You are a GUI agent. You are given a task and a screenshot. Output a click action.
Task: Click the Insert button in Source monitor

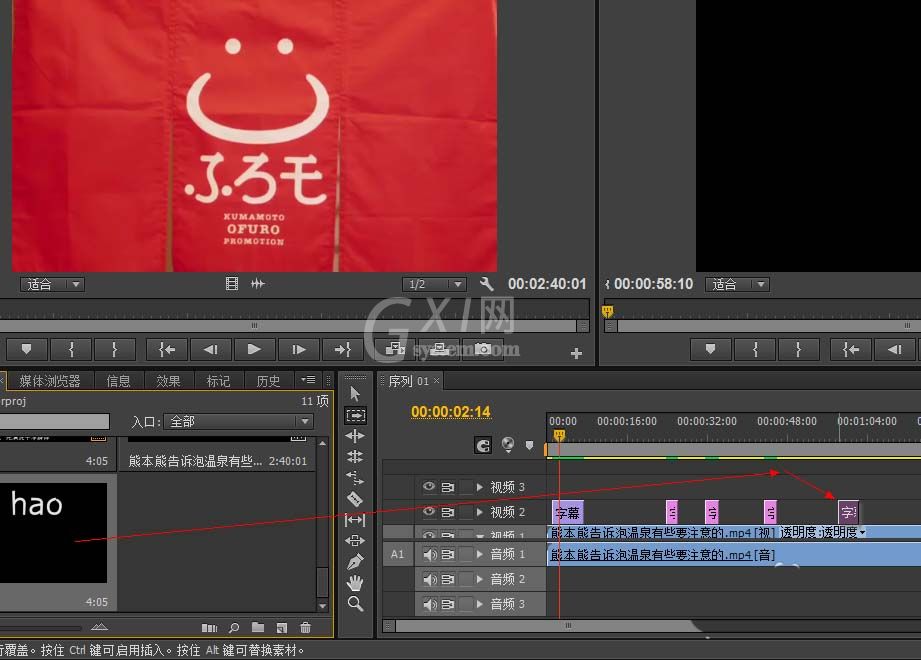point(395,349)
